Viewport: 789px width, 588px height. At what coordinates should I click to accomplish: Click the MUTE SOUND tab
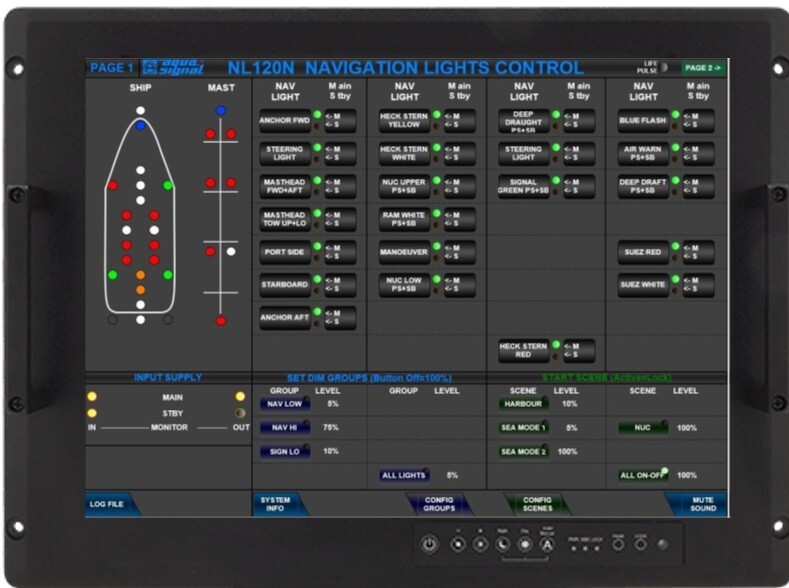click(697, 504)
